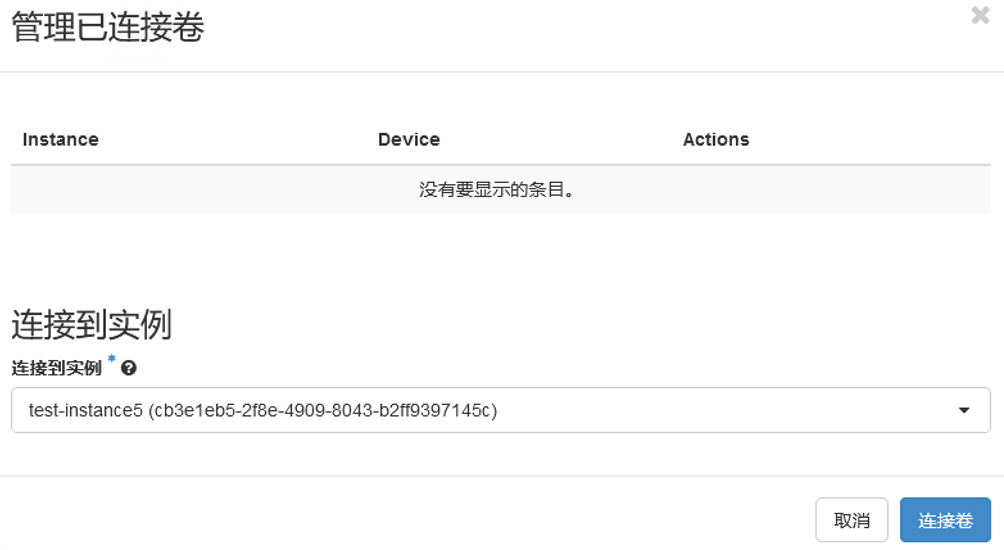Click the large 连接到实例 section heading
This screenshot has height=550, width=1004.
point(92,325)
